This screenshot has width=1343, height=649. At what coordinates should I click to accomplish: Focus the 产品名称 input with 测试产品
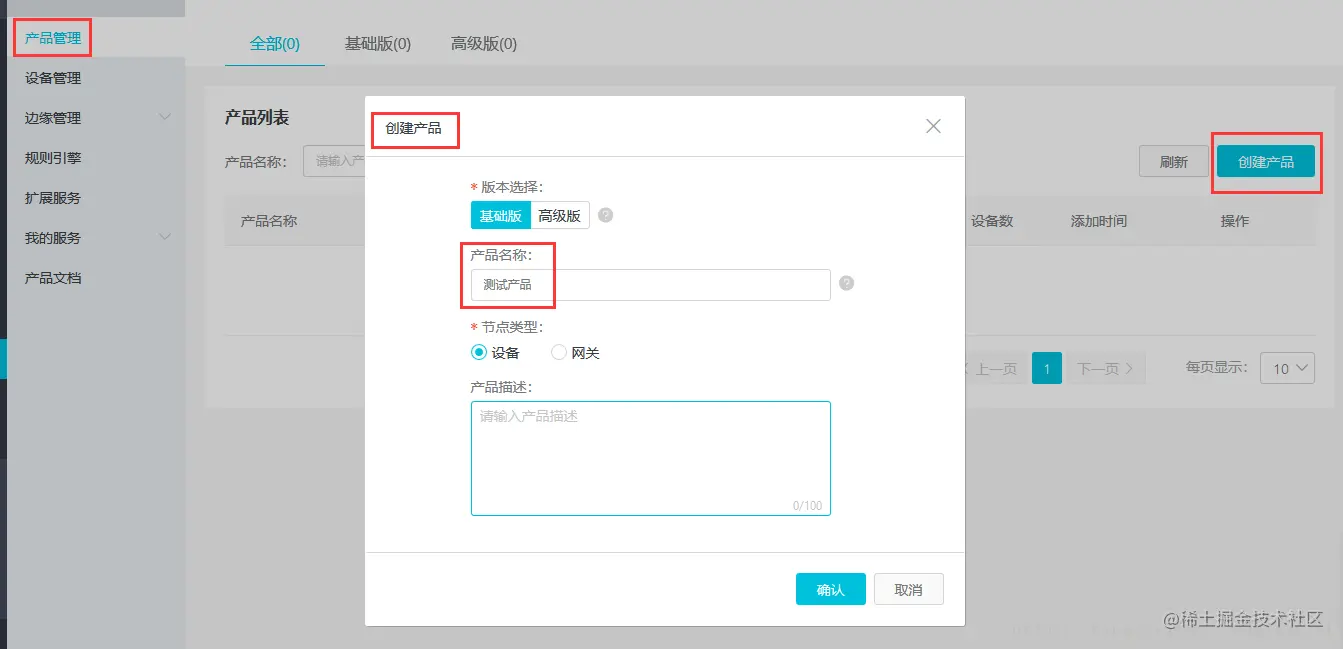point(651,284)
